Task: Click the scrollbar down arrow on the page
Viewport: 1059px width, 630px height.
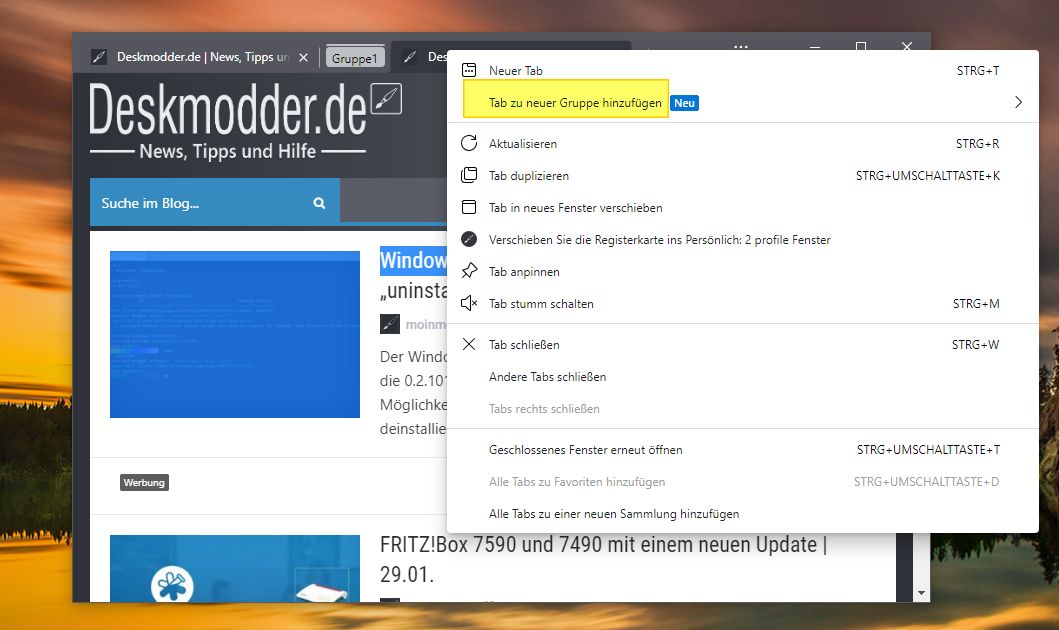Action: pyautogui.click(x=921, y=593)
